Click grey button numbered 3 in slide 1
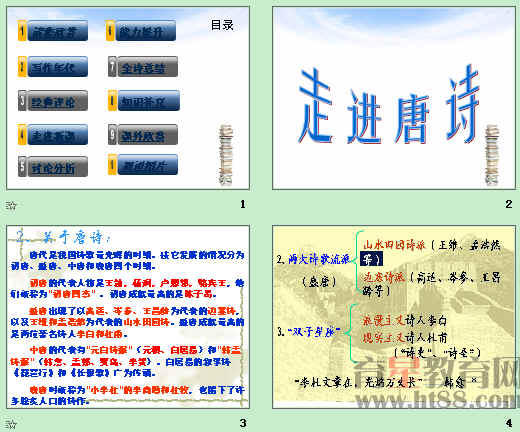 [x=53, y=101]
